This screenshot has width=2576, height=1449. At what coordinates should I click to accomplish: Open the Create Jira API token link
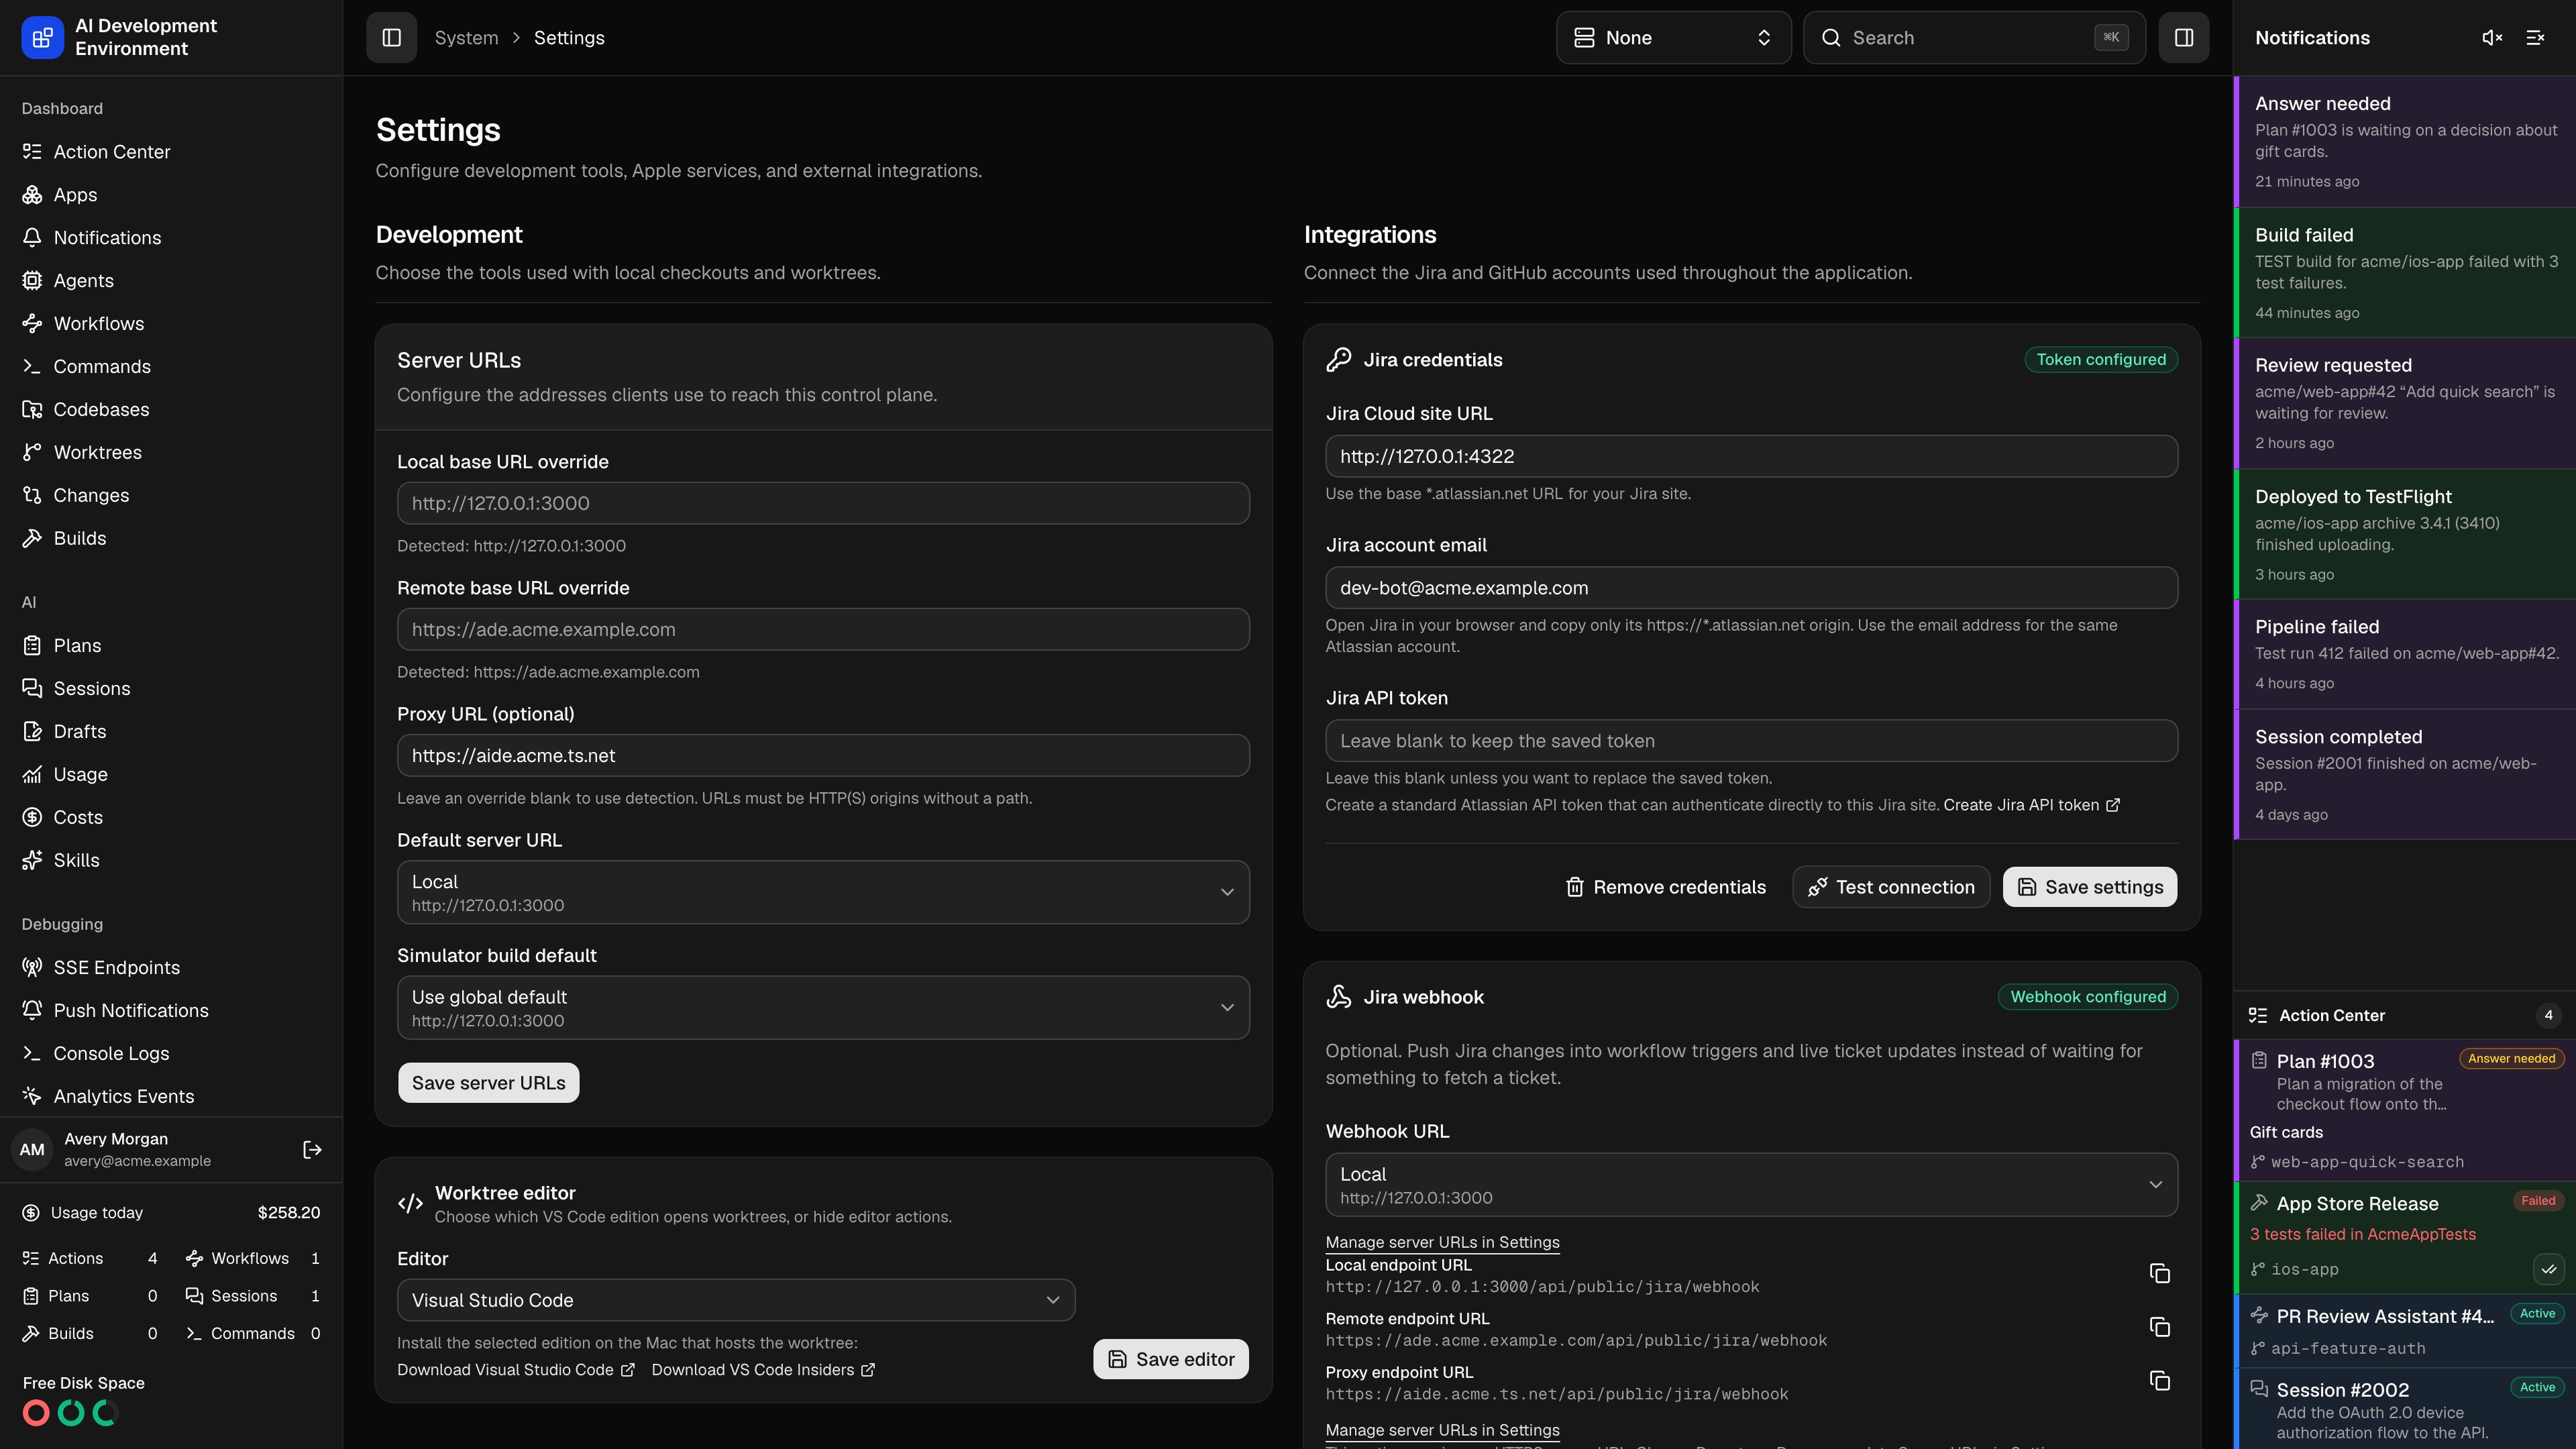[2031, 805]
